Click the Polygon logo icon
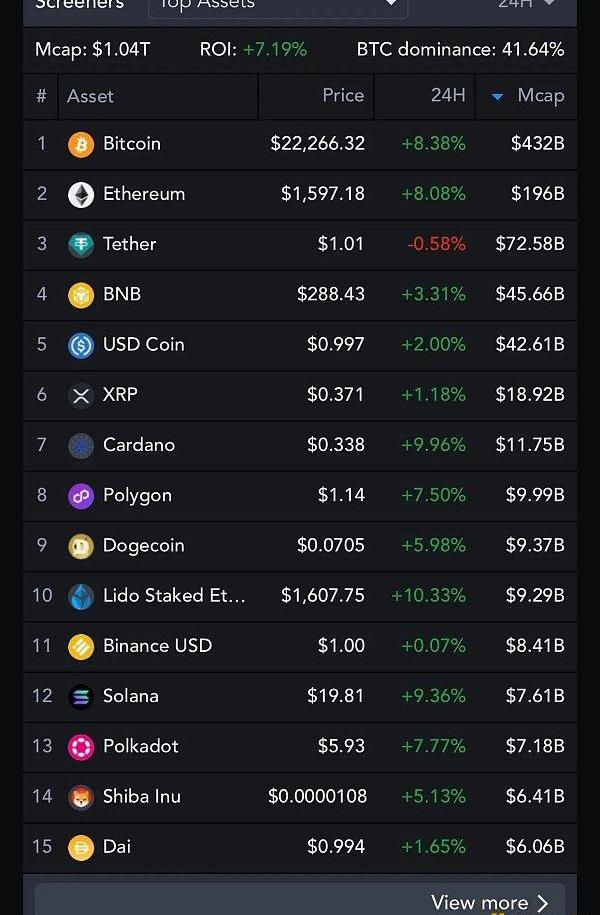Viewport: 600px width, 915px height. (81, 495)
